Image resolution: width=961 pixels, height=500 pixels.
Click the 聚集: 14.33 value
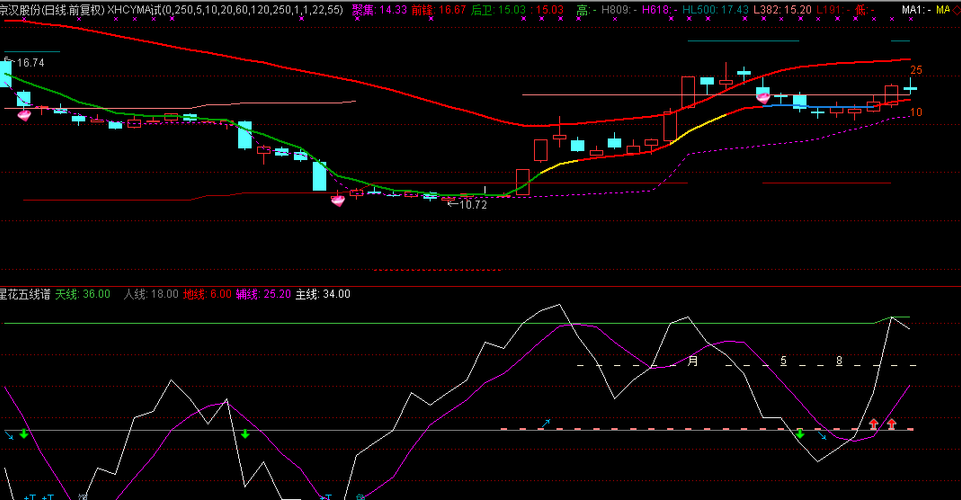click(379, 10)
